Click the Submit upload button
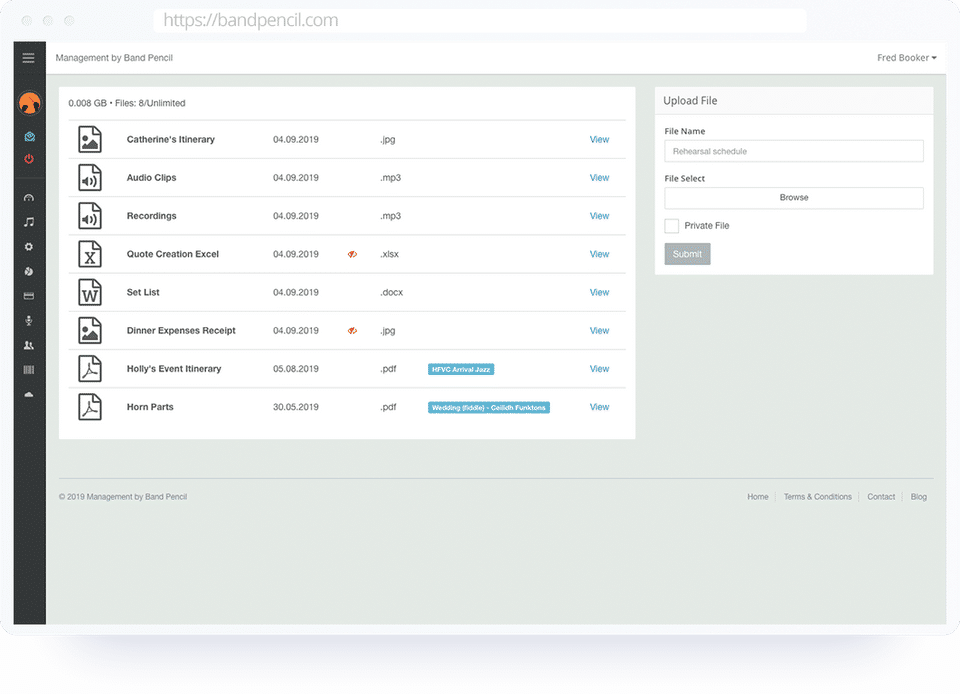Viewport: 960px width, 694px height. pos(688,254)
